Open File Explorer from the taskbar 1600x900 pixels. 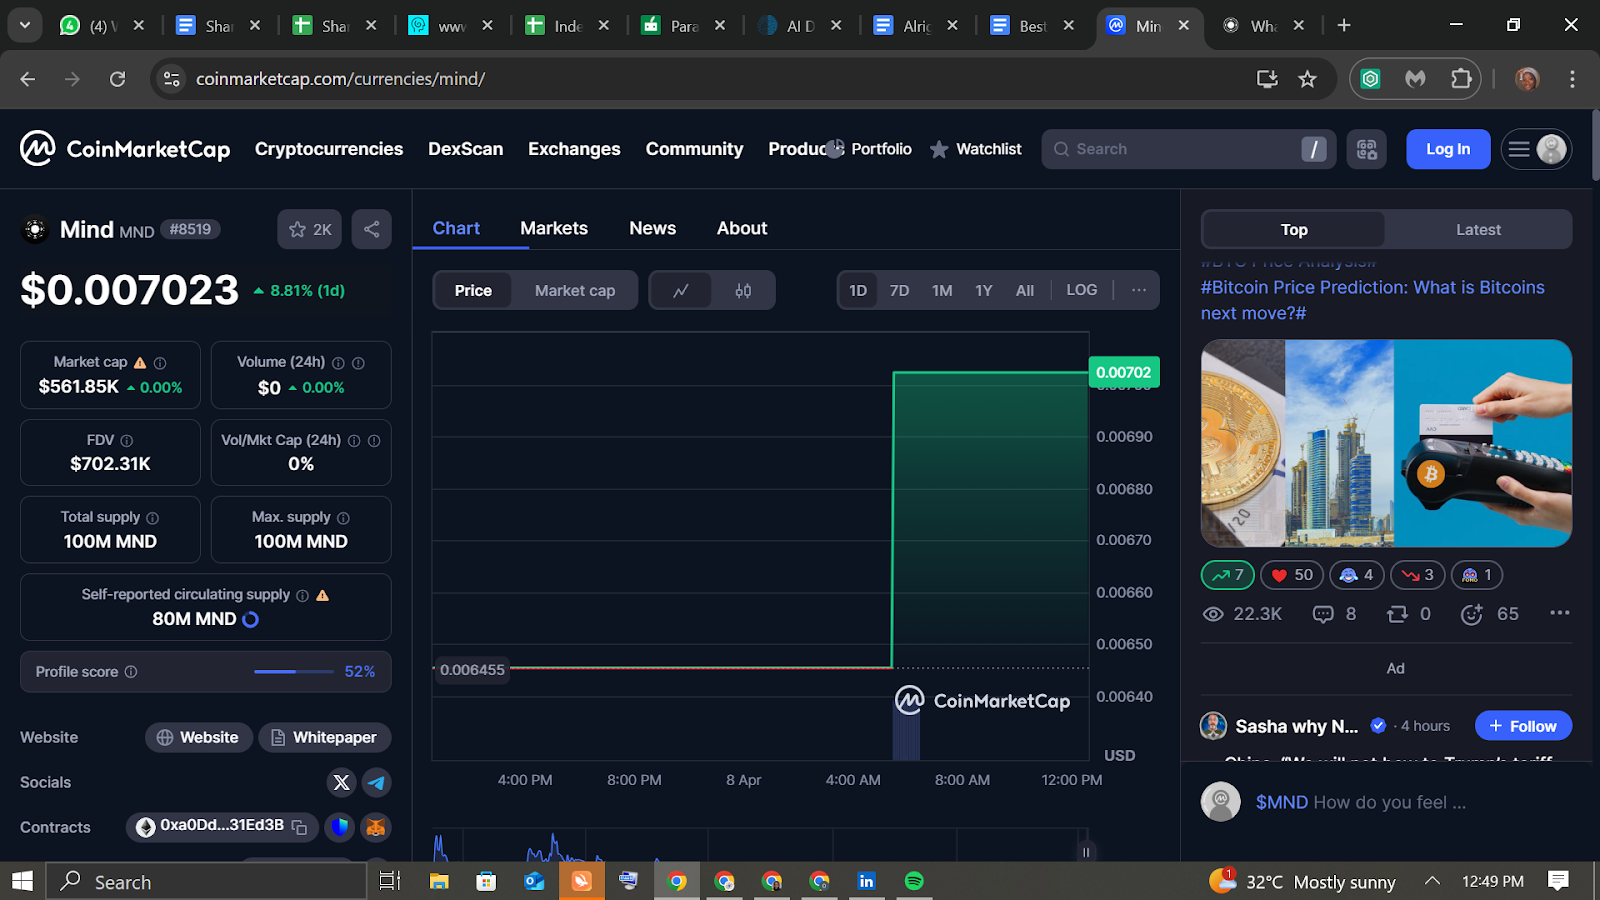(439, 881)
